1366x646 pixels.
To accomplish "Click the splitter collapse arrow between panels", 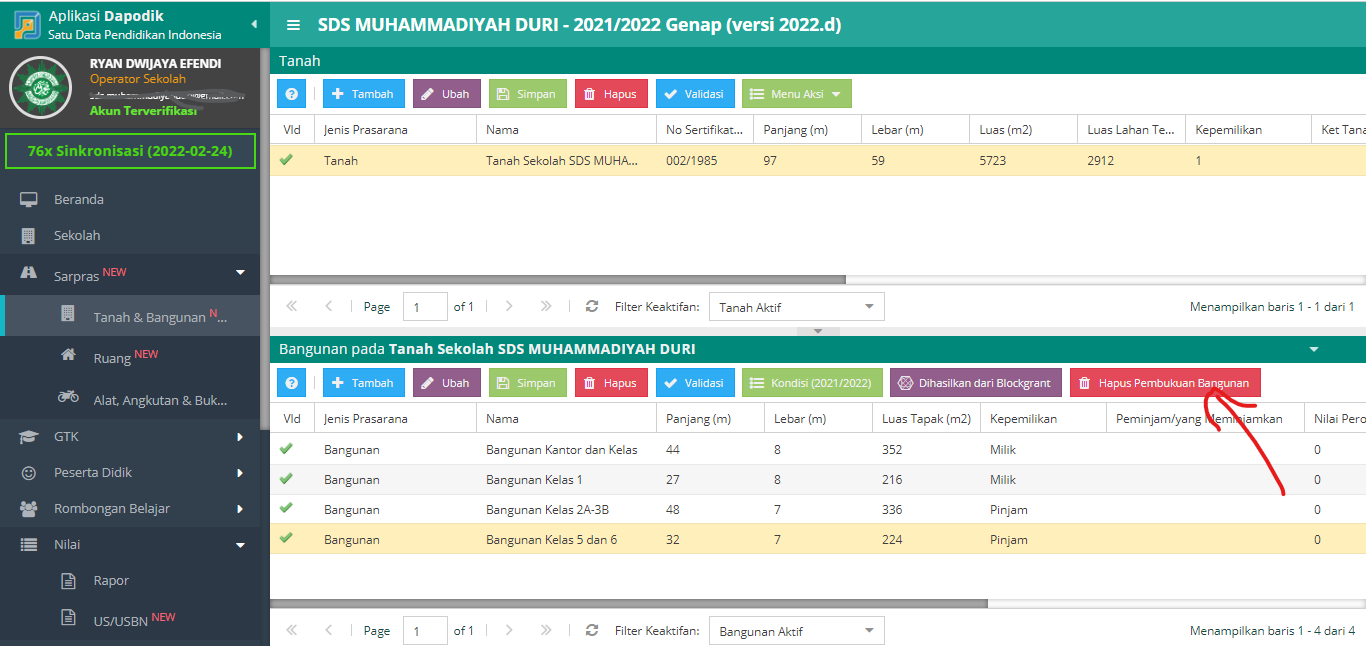I will (x=818, y=331).
